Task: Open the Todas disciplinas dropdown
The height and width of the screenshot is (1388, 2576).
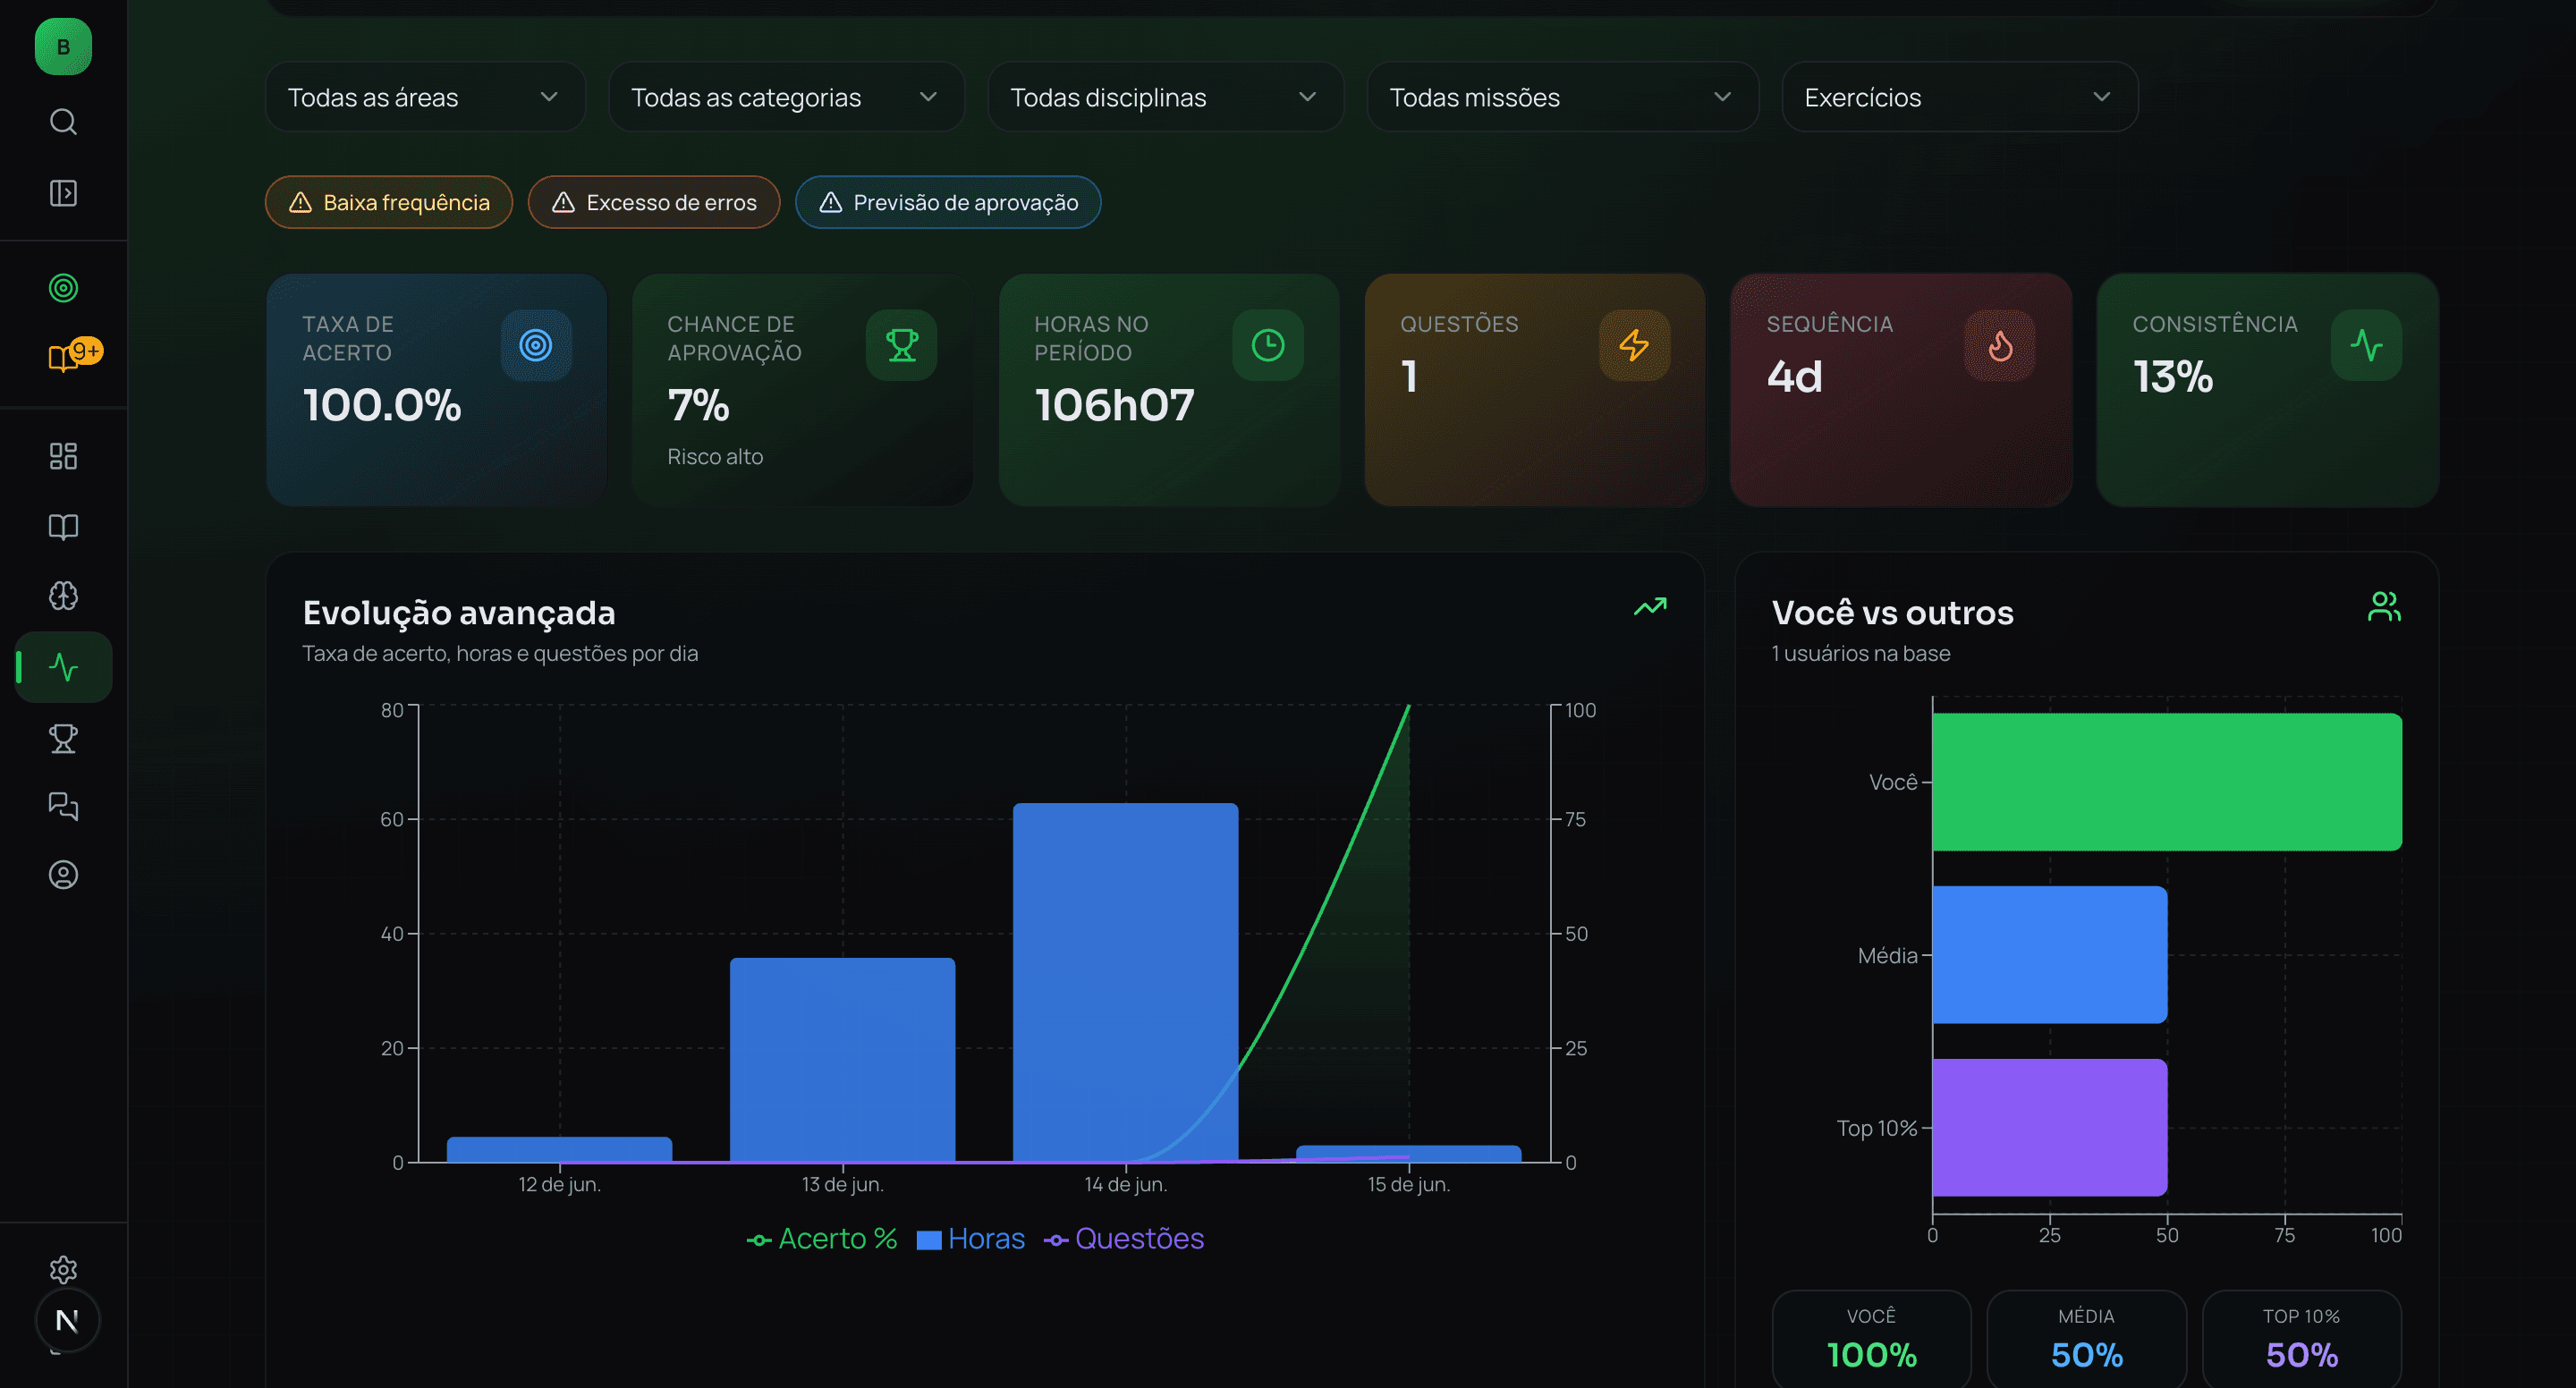Action: click(1166, 97)
